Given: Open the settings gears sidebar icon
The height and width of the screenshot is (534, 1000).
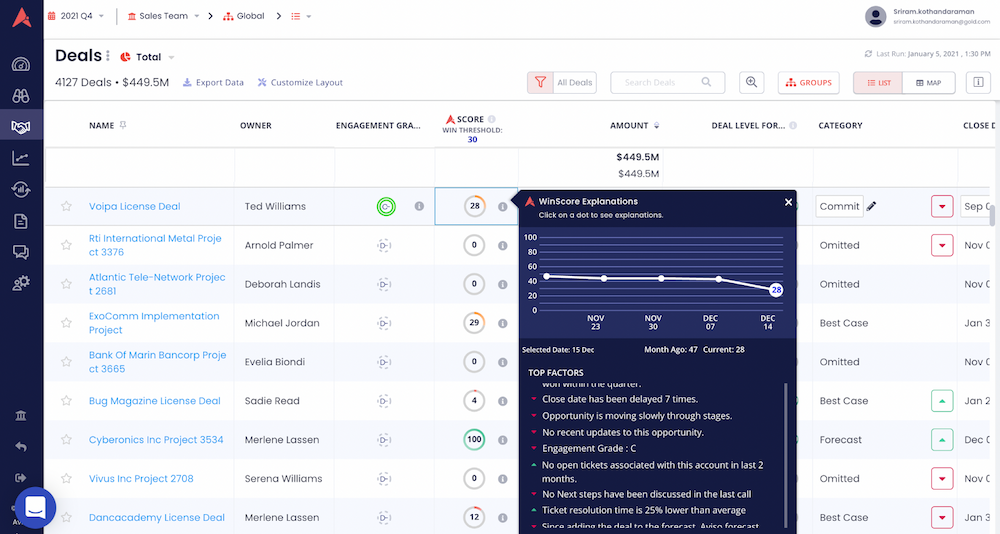Looking at the screenshot, I should [x=20, y=283].
